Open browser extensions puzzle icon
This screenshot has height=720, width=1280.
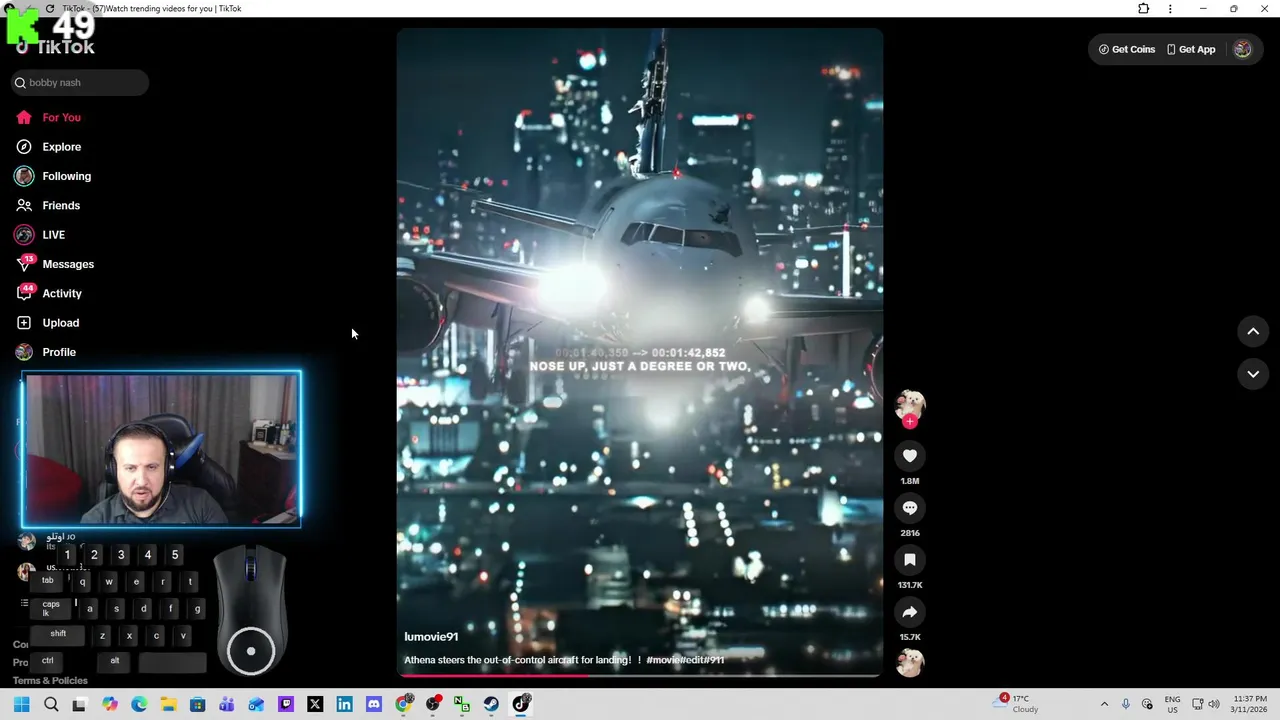click(x=1144, y=9)
